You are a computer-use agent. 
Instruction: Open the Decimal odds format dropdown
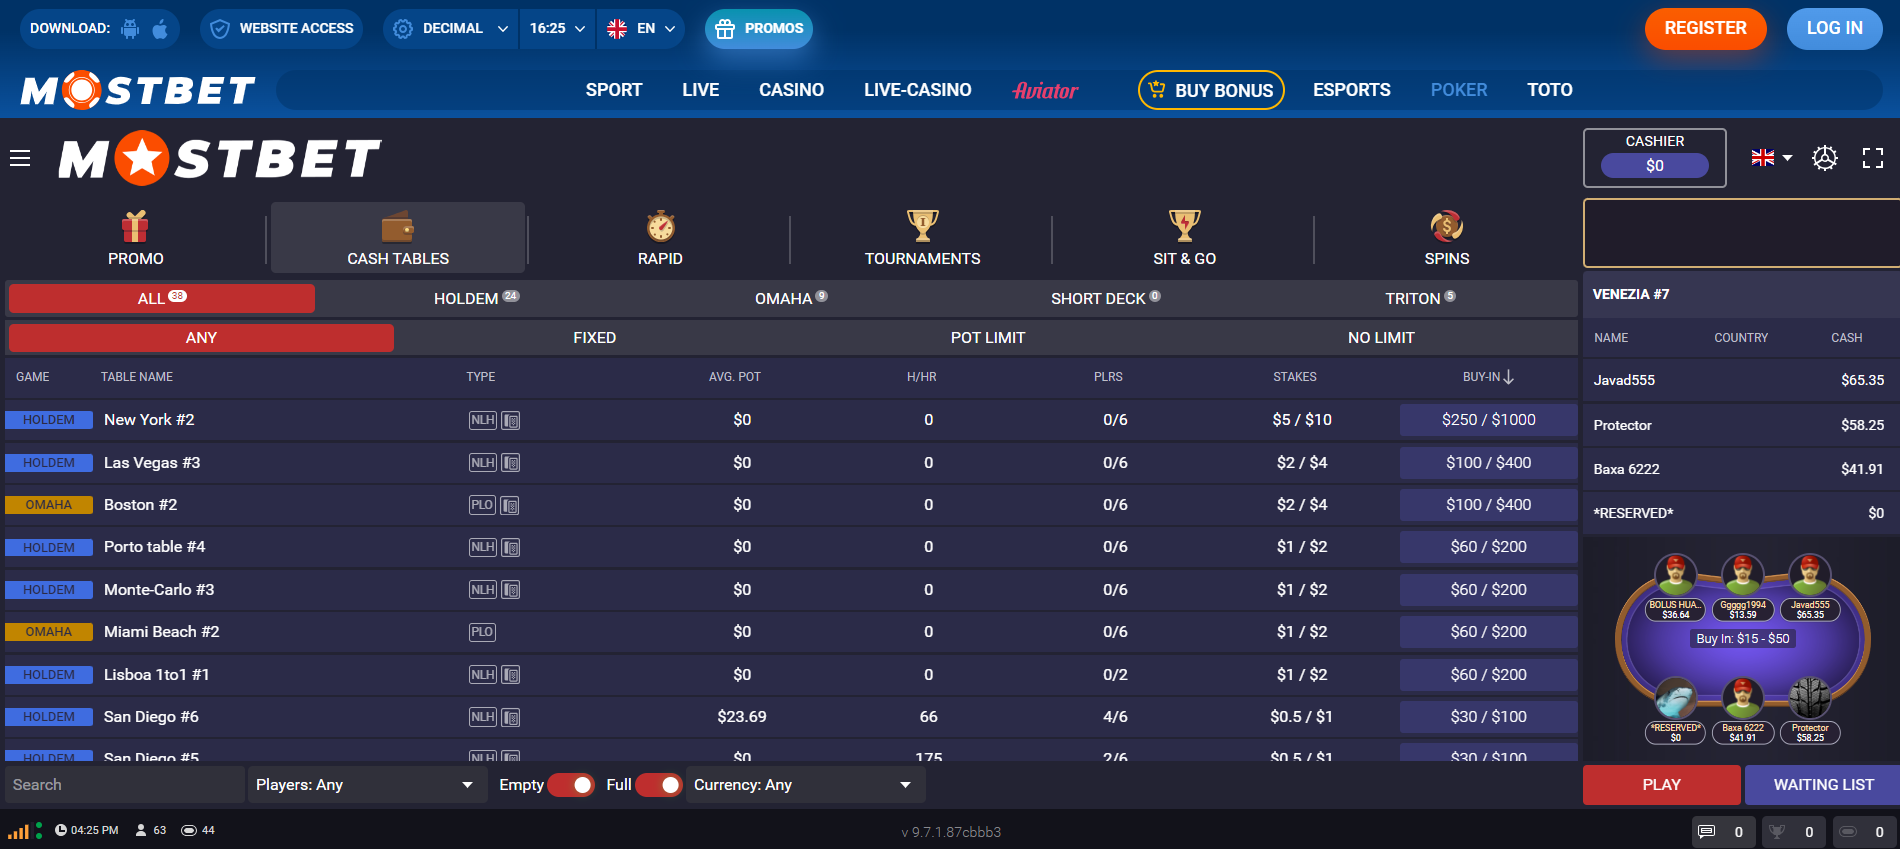coord(450,29)
